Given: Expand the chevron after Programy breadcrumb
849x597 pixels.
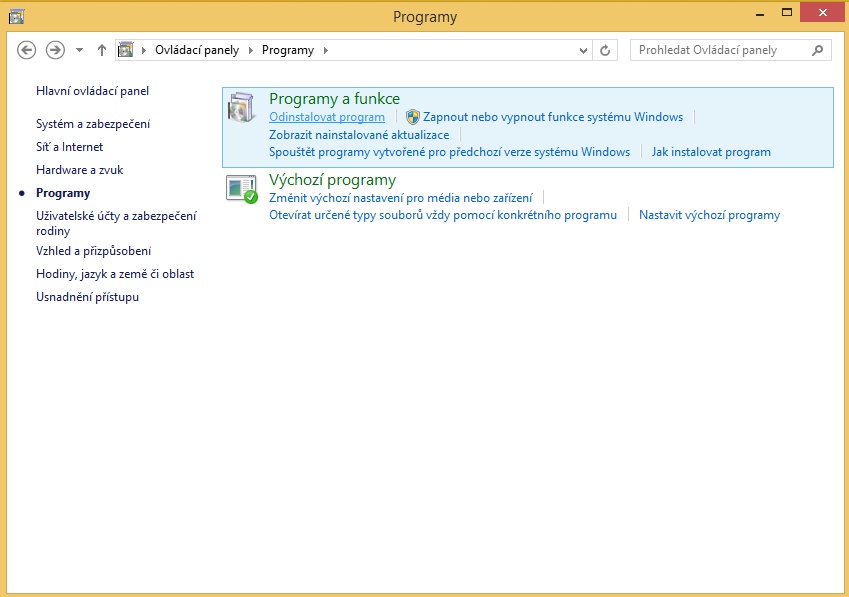Looking at the screenshot, I should [325, 50].
